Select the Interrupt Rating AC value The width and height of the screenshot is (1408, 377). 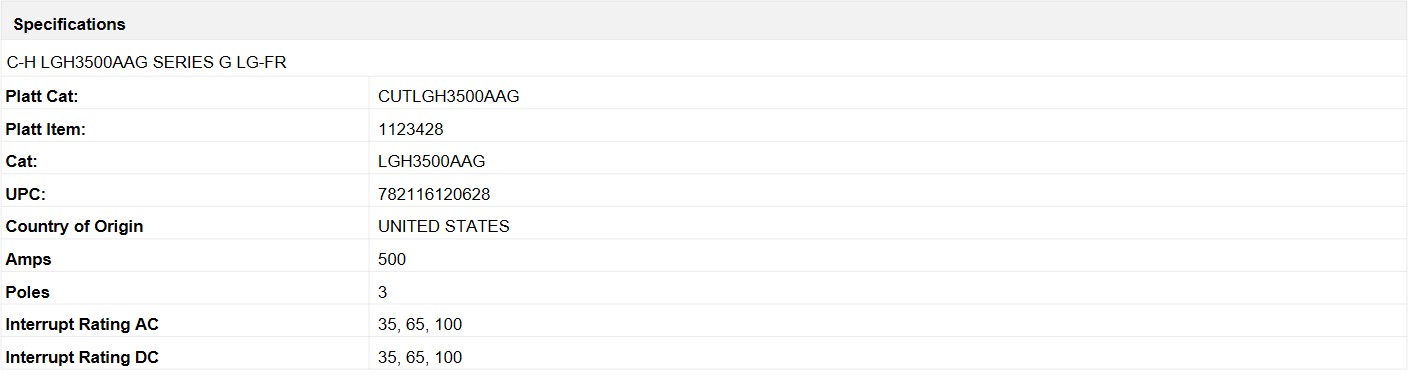[420, 324]
